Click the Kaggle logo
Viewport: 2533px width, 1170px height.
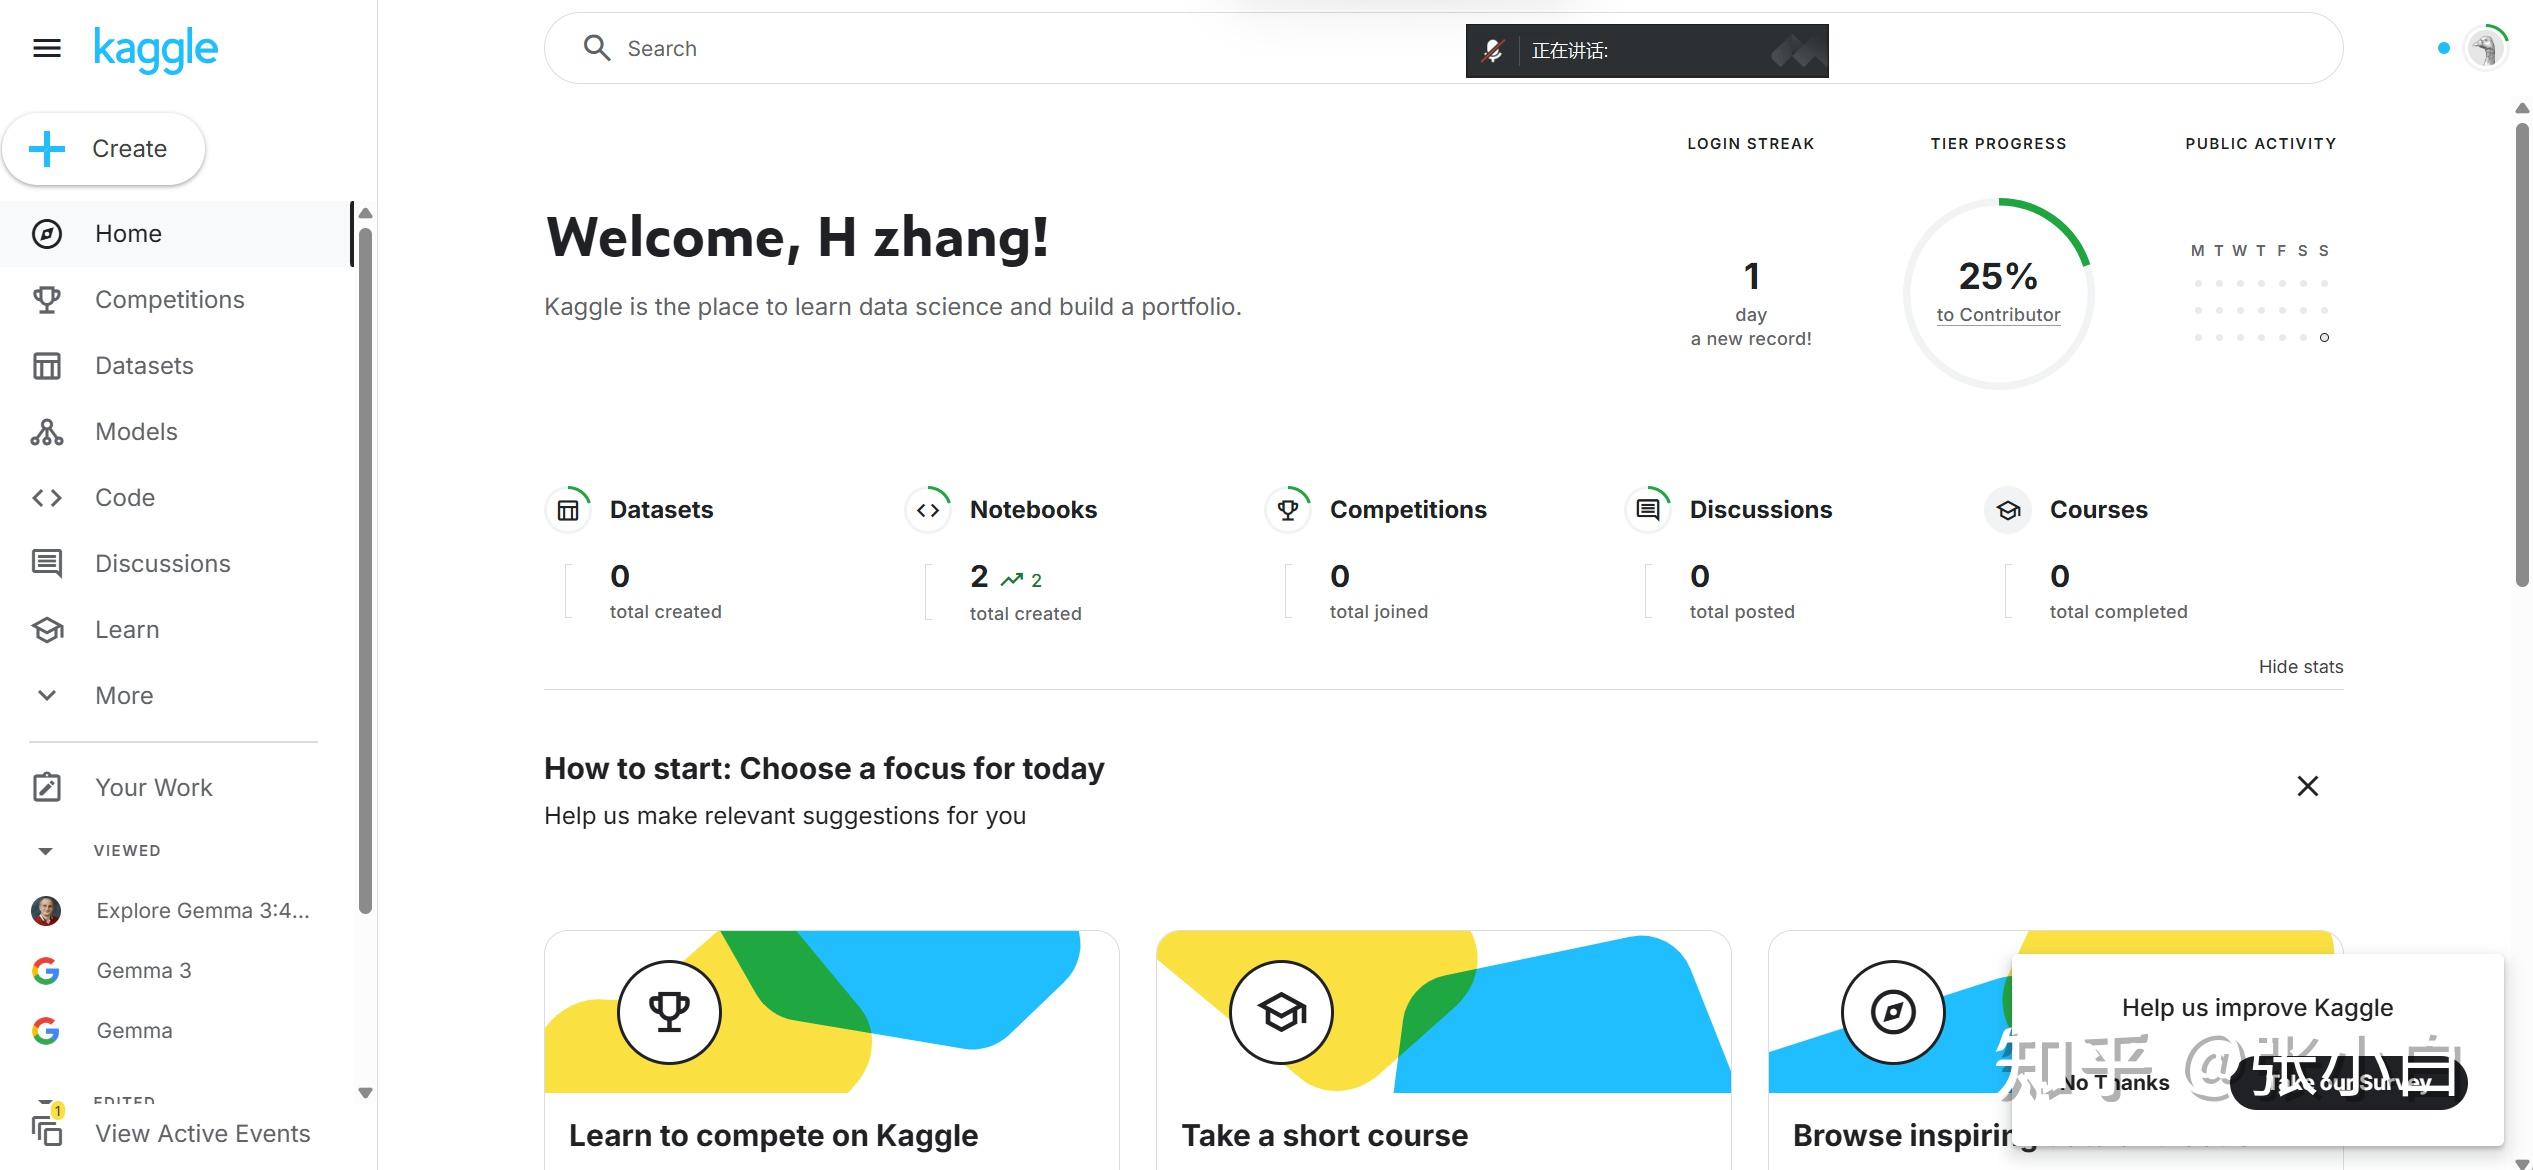click(155, 49)
